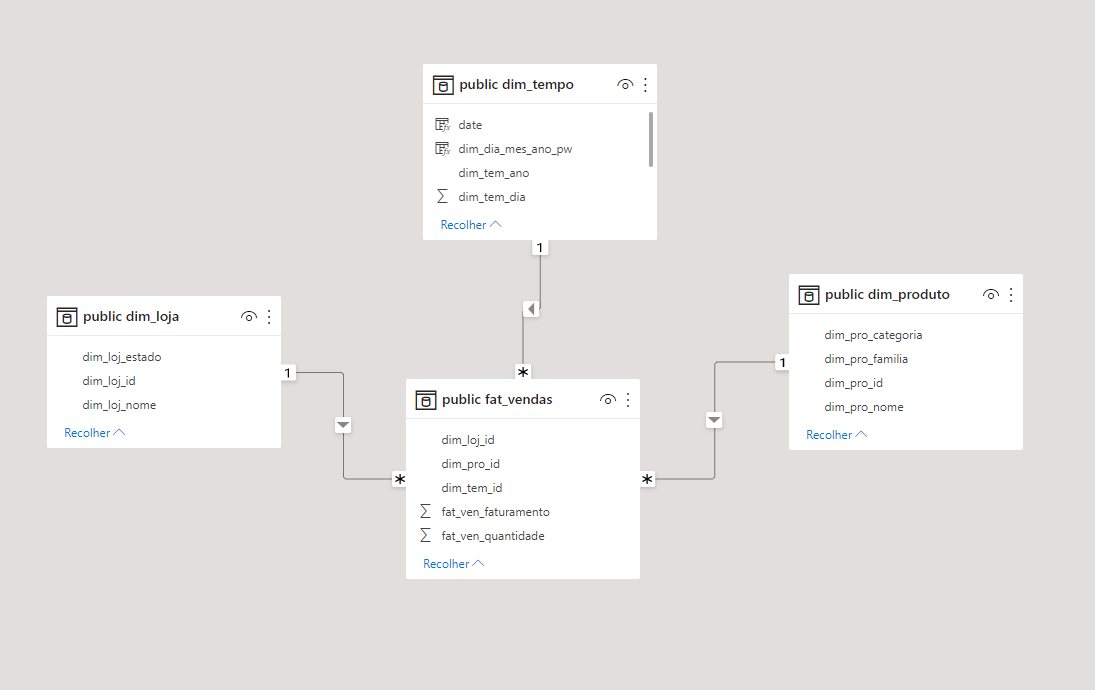Viewport: 1095px width, 690px height.
Task: Click the dim_loja table icon
Action: click(x=66, y=317)
